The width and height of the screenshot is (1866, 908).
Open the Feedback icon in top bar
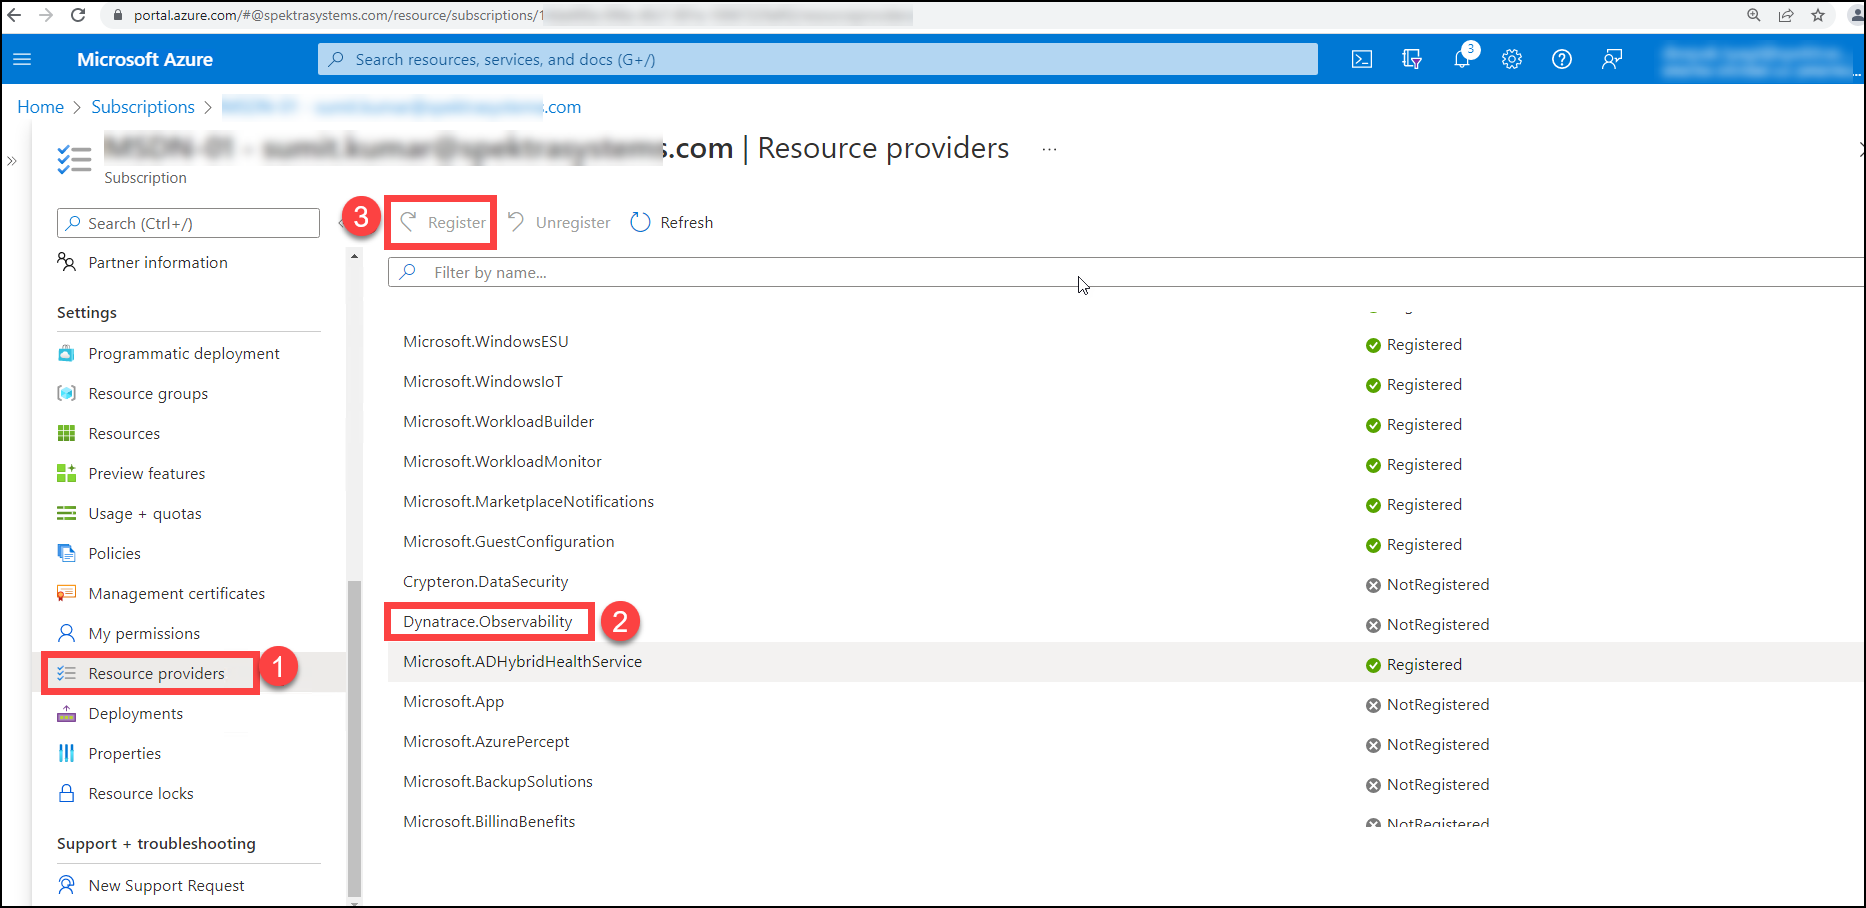1612,60
